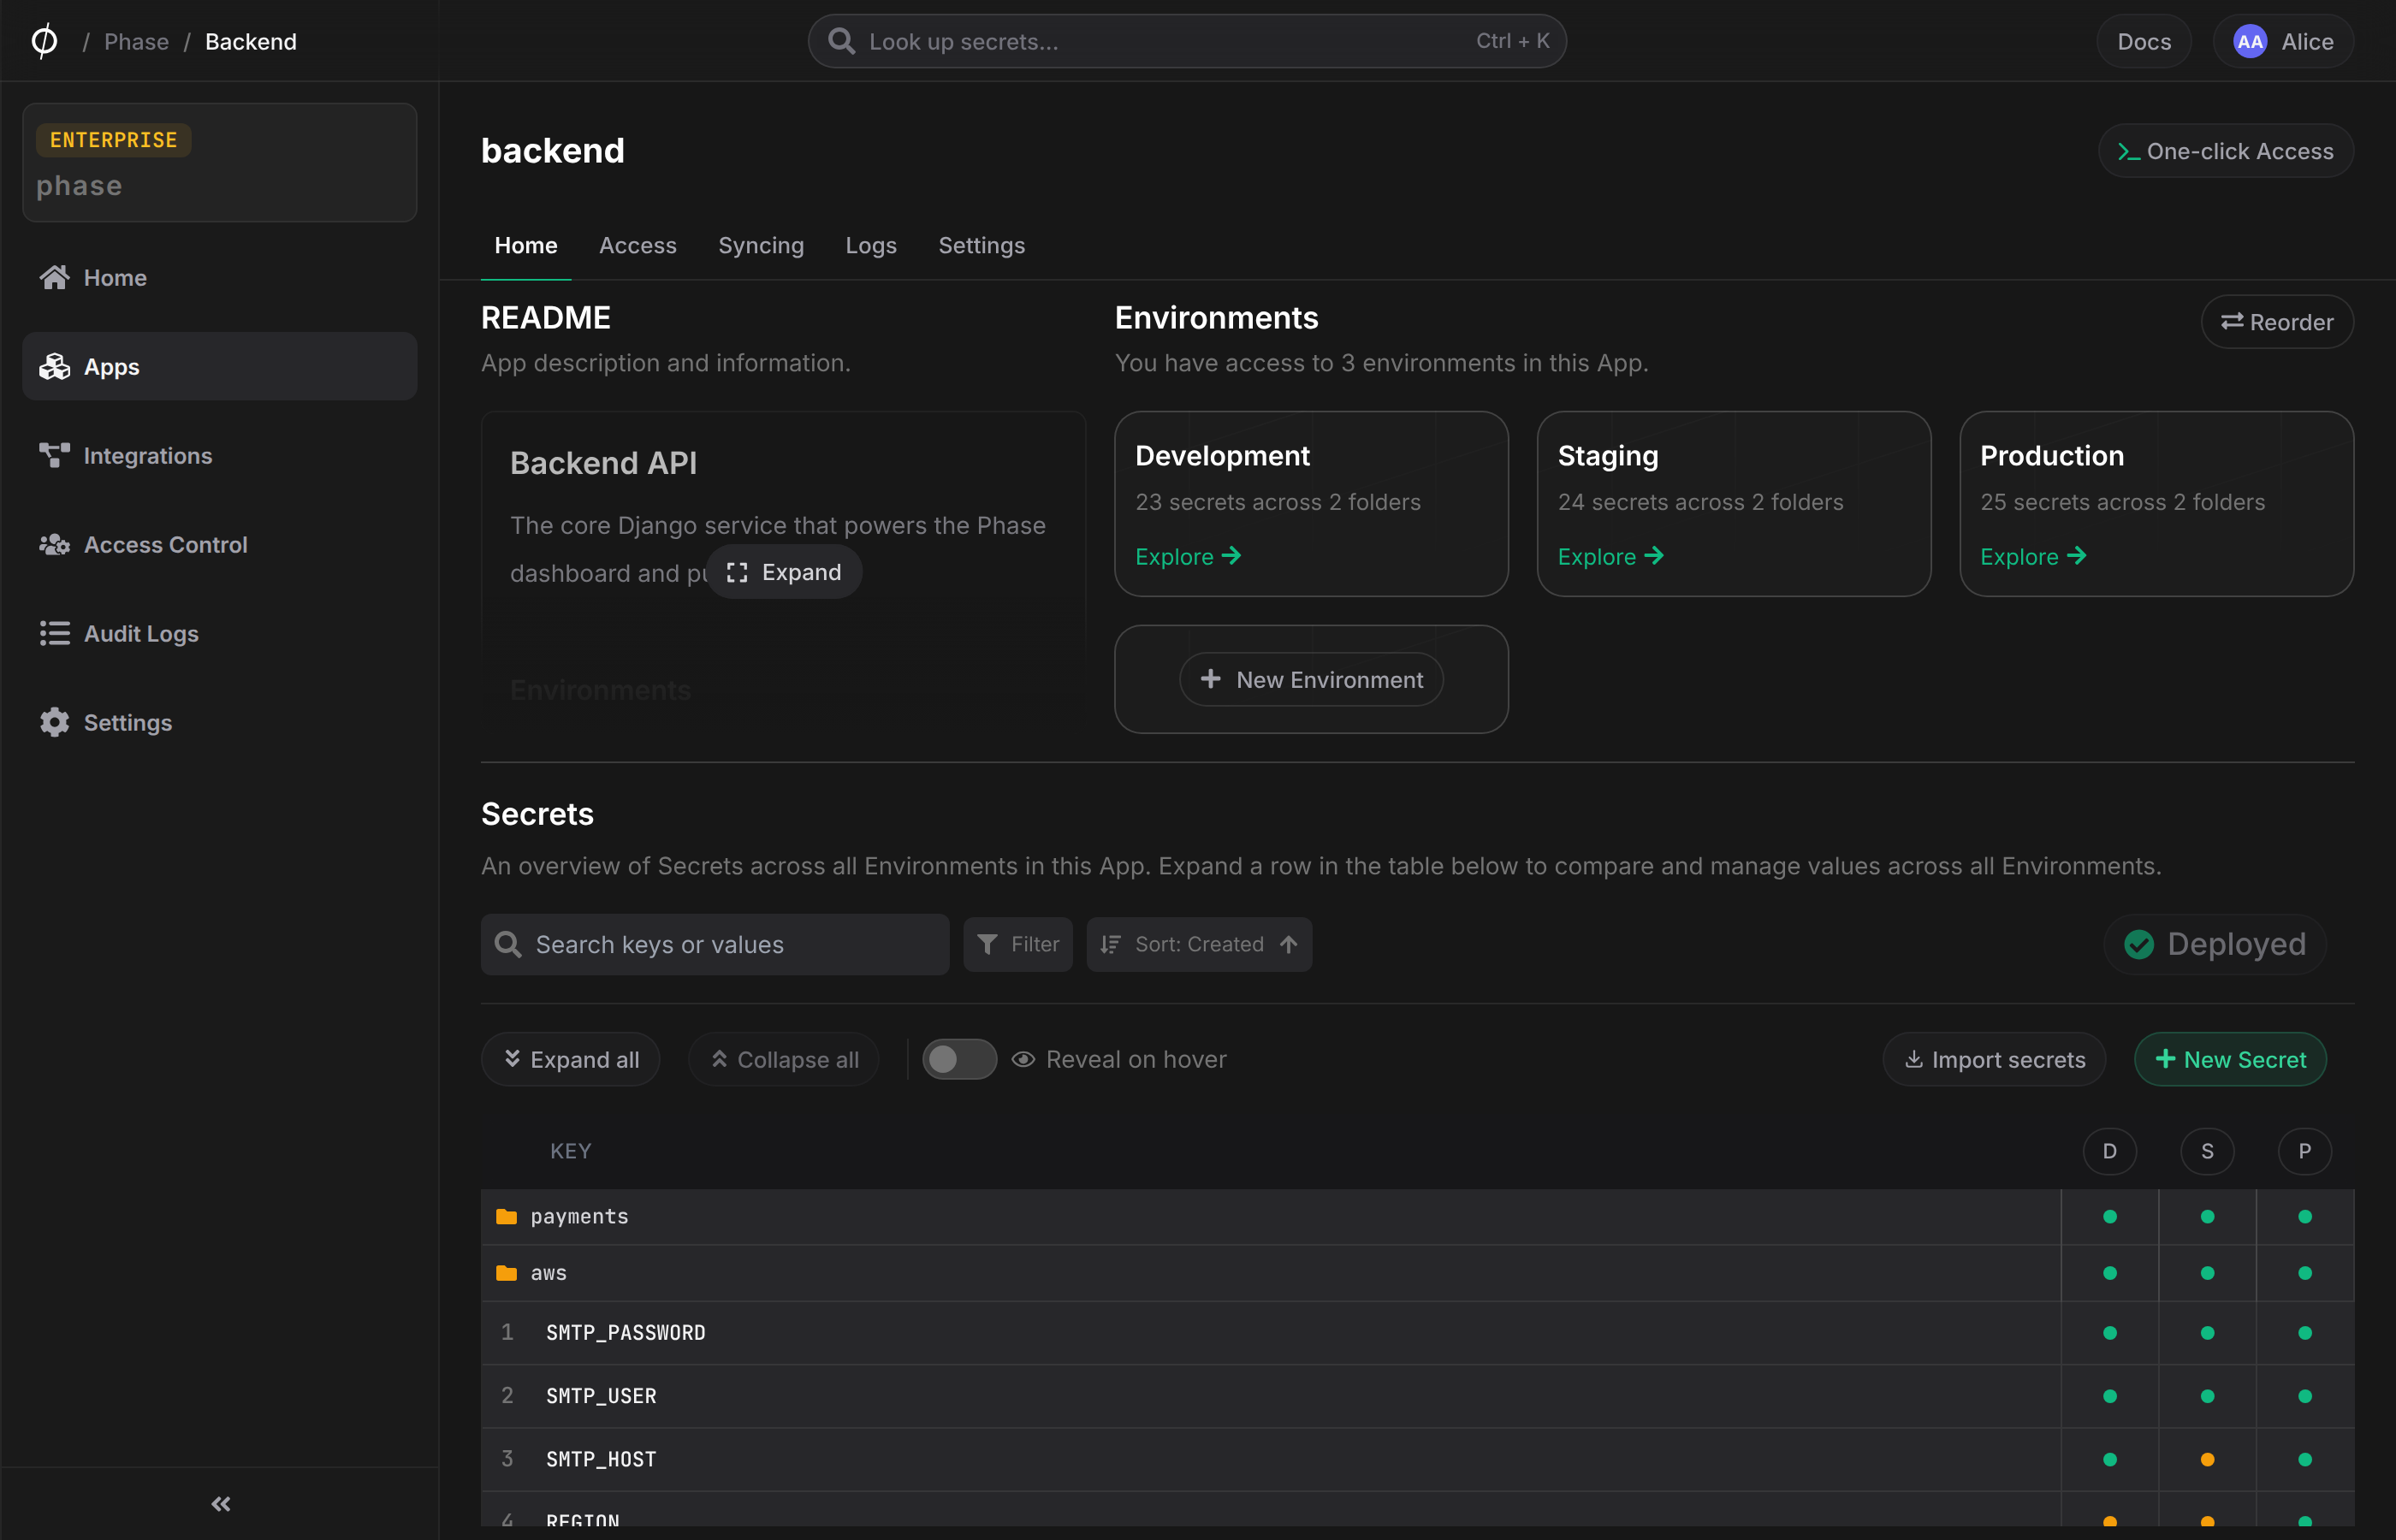2396x1540 pixels.
Task: Open the Docs link
Action: pos(2144,41)
